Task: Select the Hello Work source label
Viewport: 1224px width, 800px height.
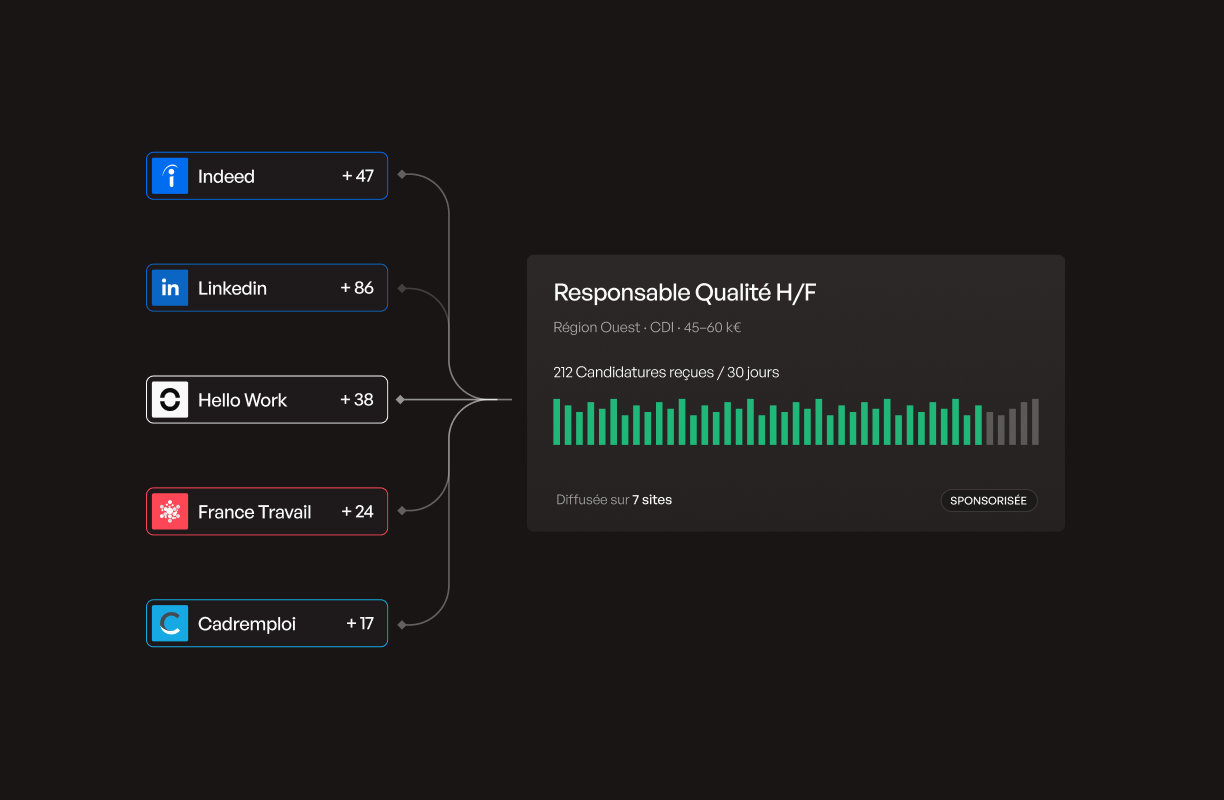Action: (x=242, y=400)
